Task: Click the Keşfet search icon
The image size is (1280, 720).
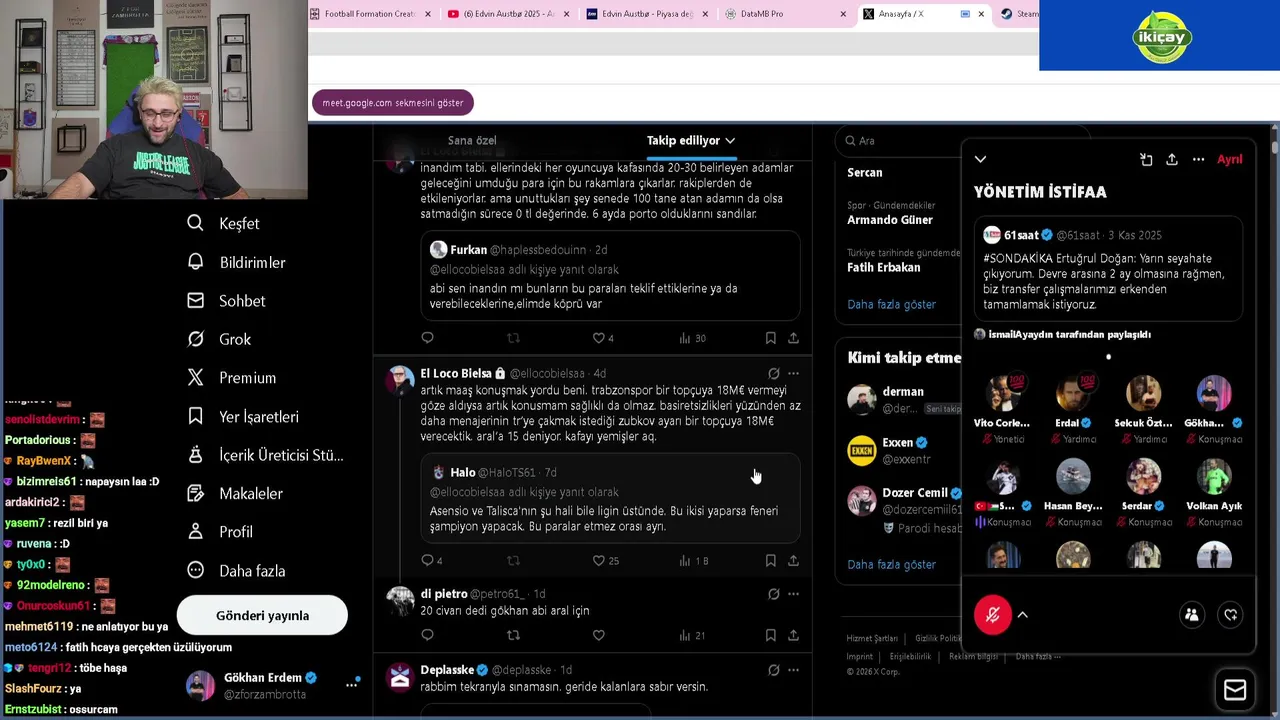Action: click(196, 223)
